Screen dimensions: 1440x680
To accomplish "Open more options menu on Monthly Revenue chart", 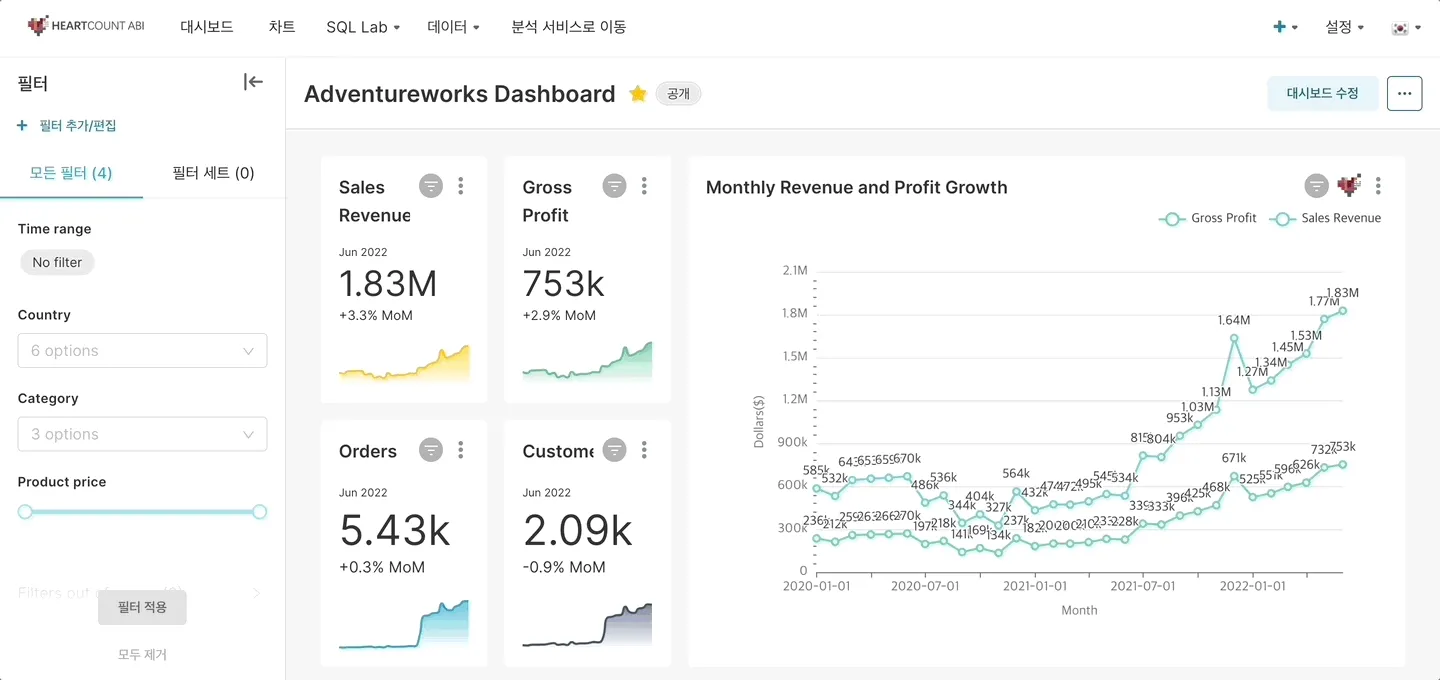I will (x=1378, y=186).
